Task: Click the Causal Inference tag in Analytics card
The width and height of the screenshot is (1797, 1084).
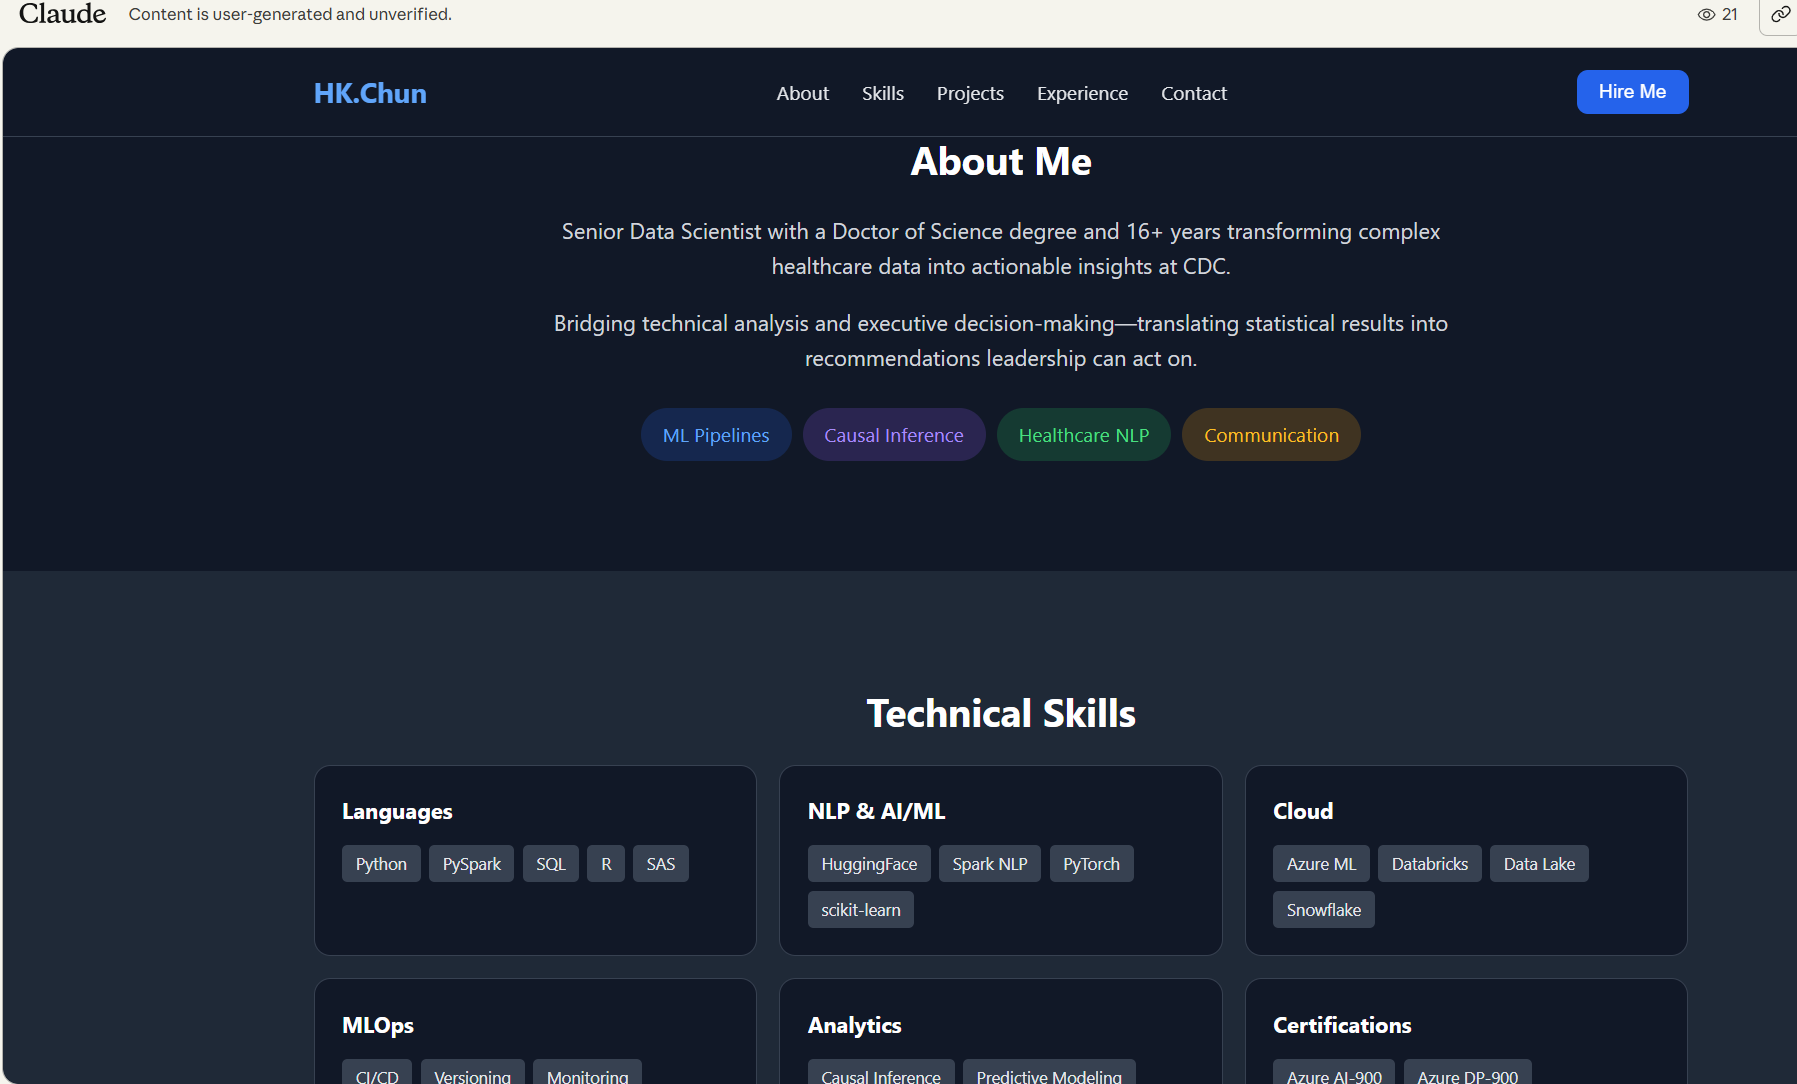Action: click(x=881, y=1074)
